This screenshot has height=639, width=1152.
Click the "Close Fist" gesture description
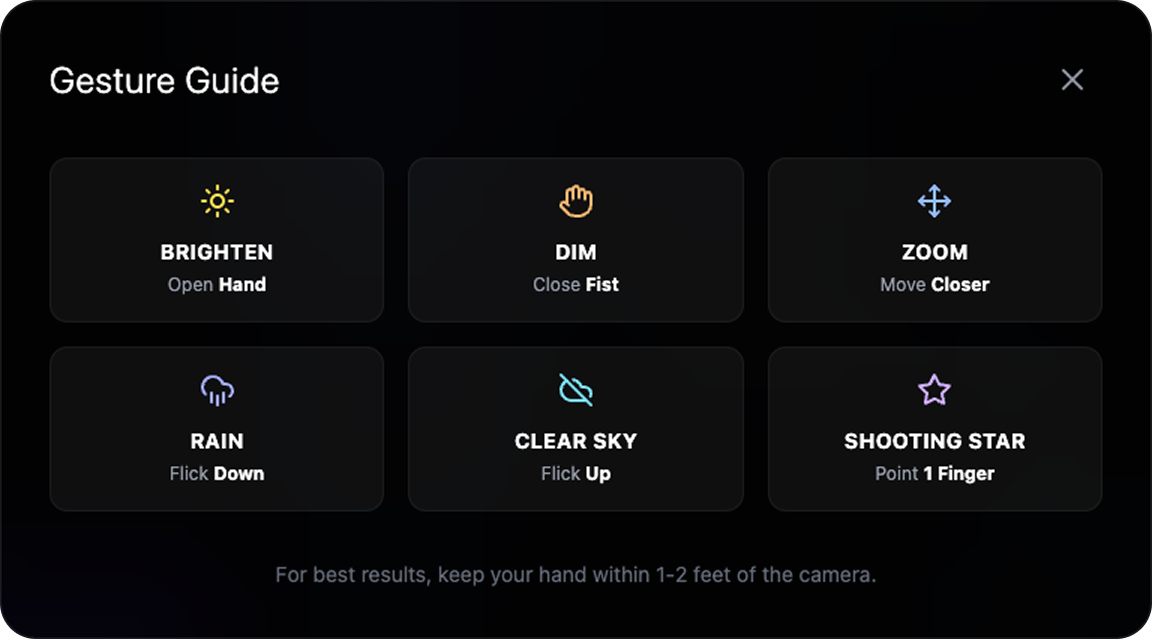576,285
